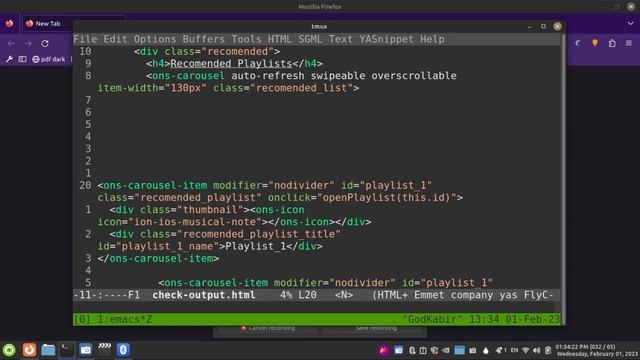The width and height of the screenshot is (640, 360).
Task: Click the volume speaker tray icon
Action: pyautogui.click(x=536, y=351)
